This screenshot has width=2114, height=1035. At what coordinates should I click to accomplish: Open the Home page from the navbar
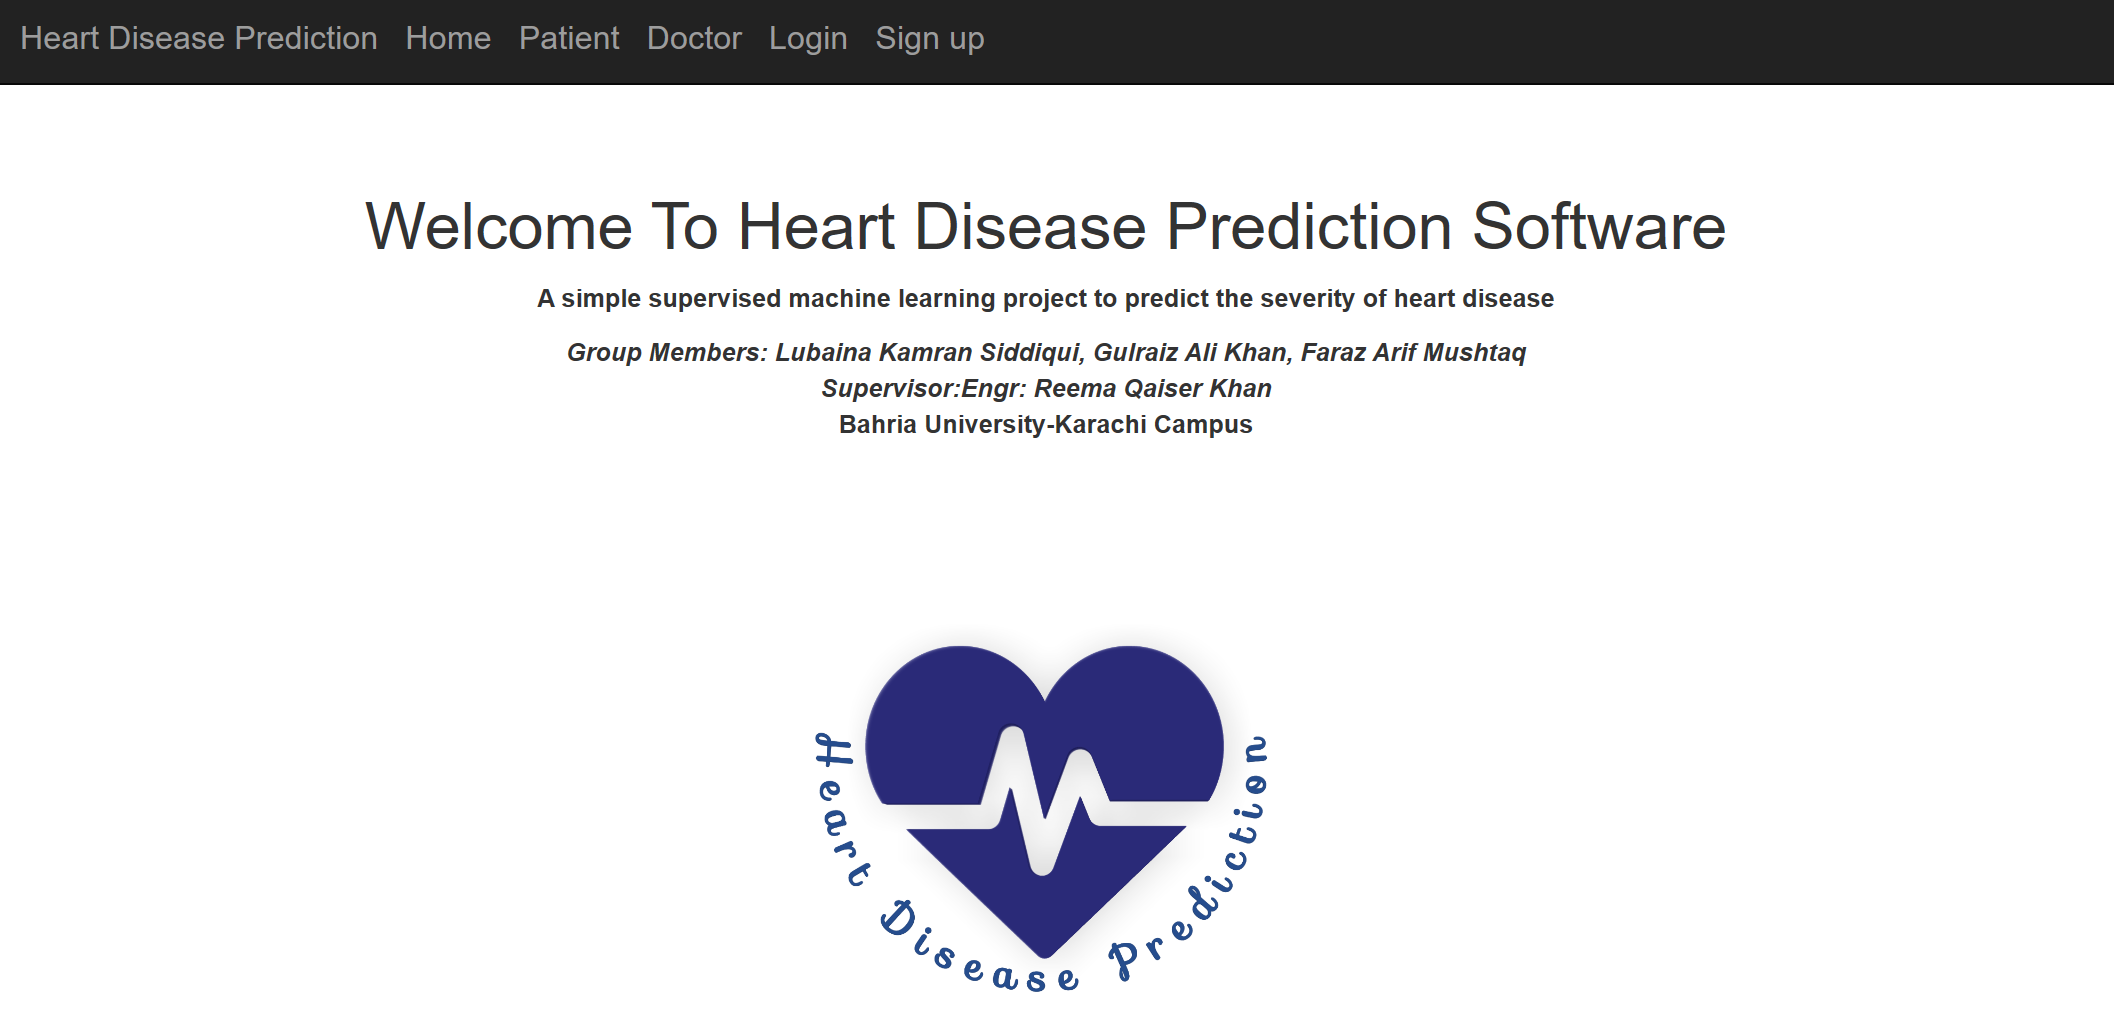point(448,38)
